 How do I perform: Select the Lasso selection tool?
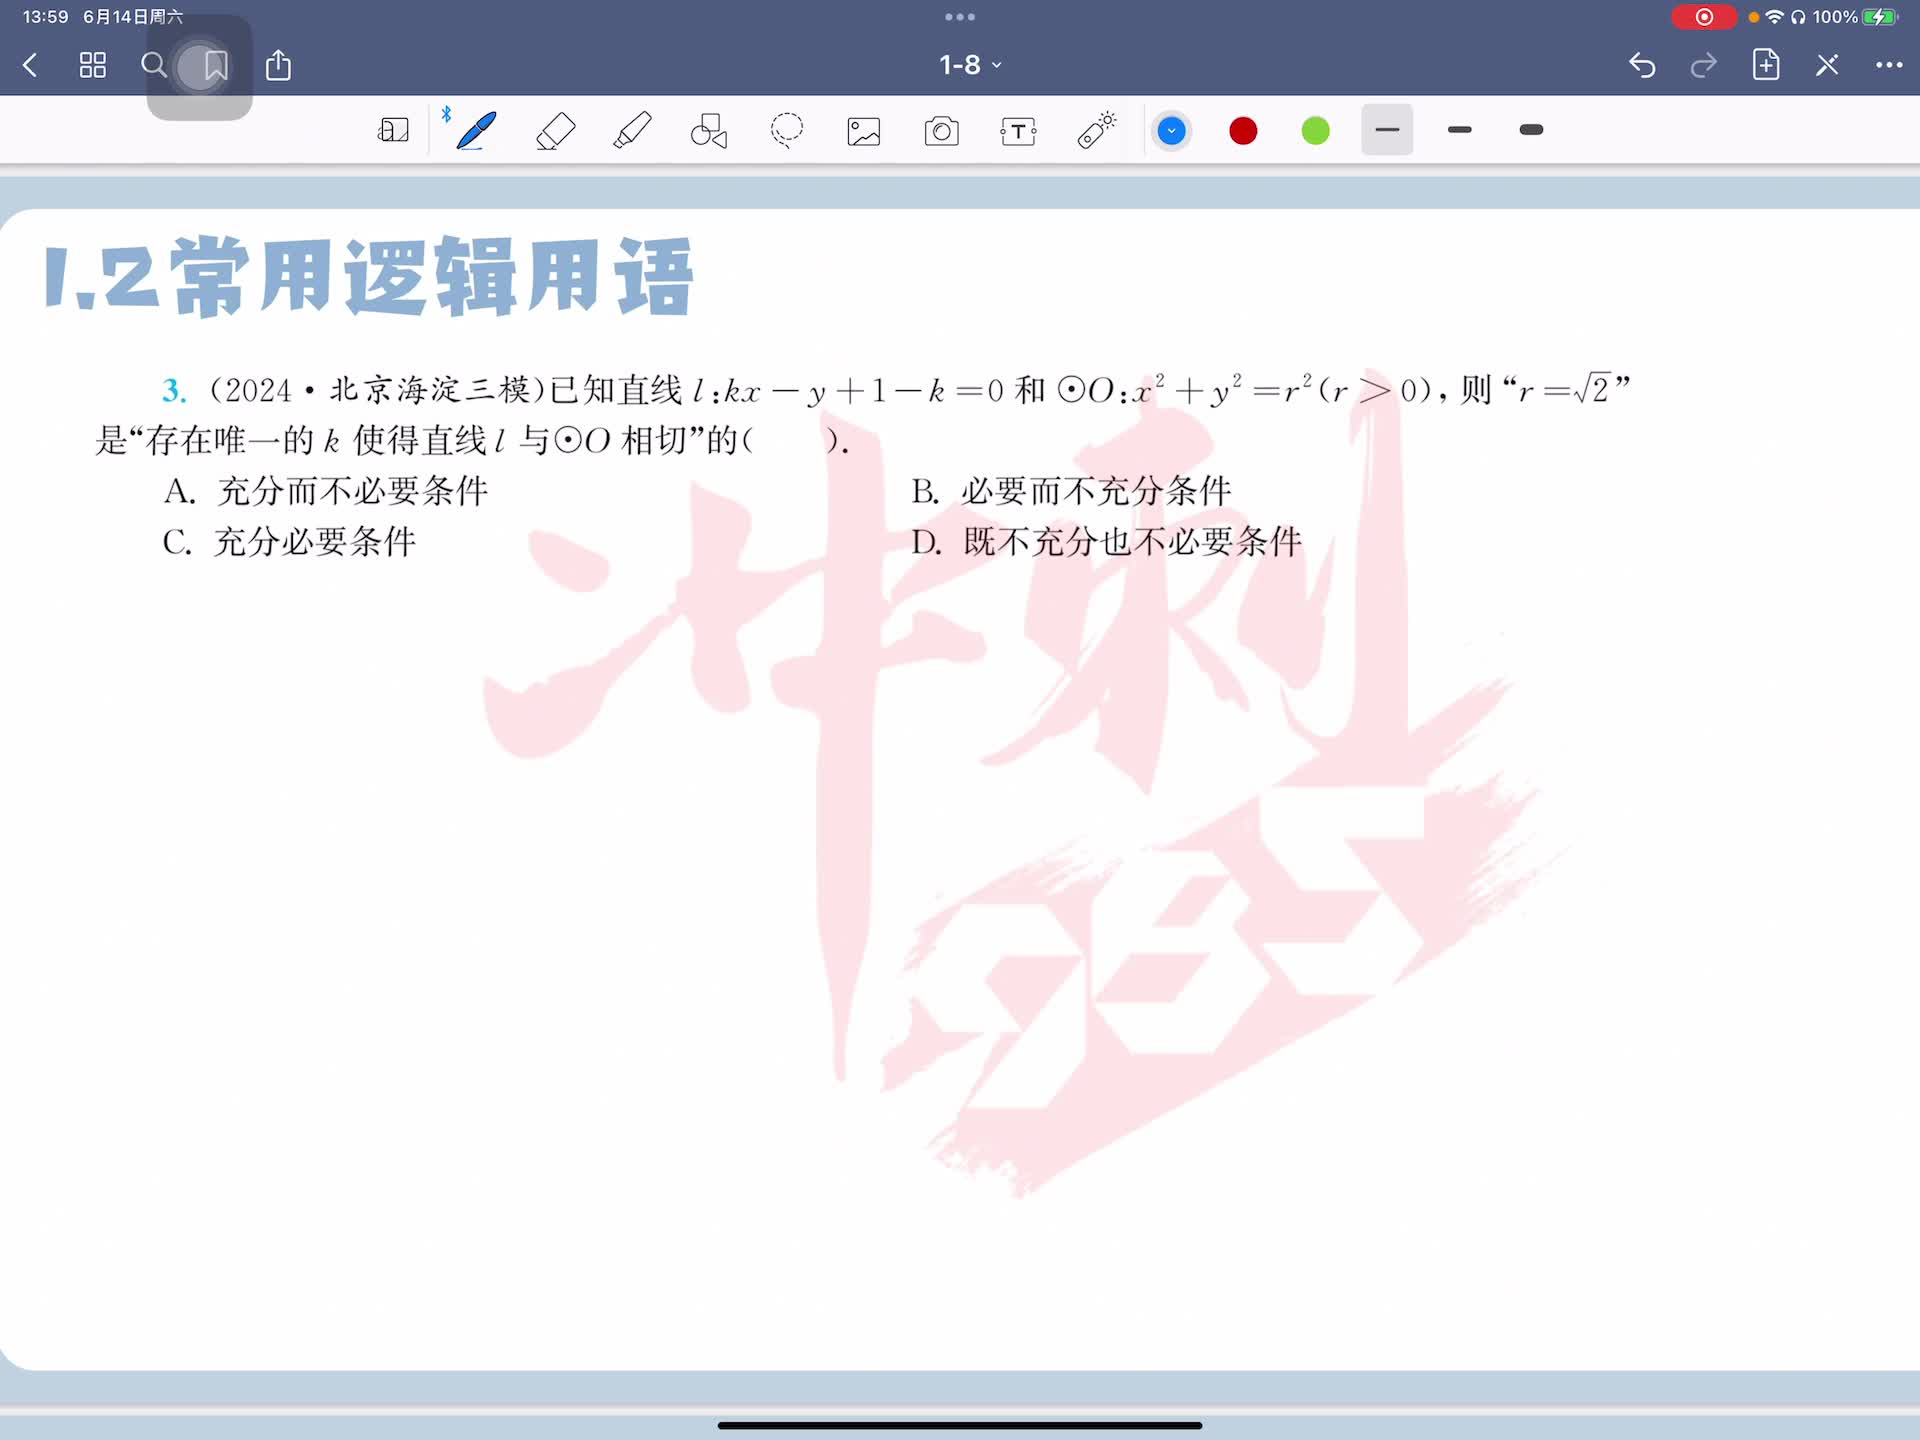787,130
